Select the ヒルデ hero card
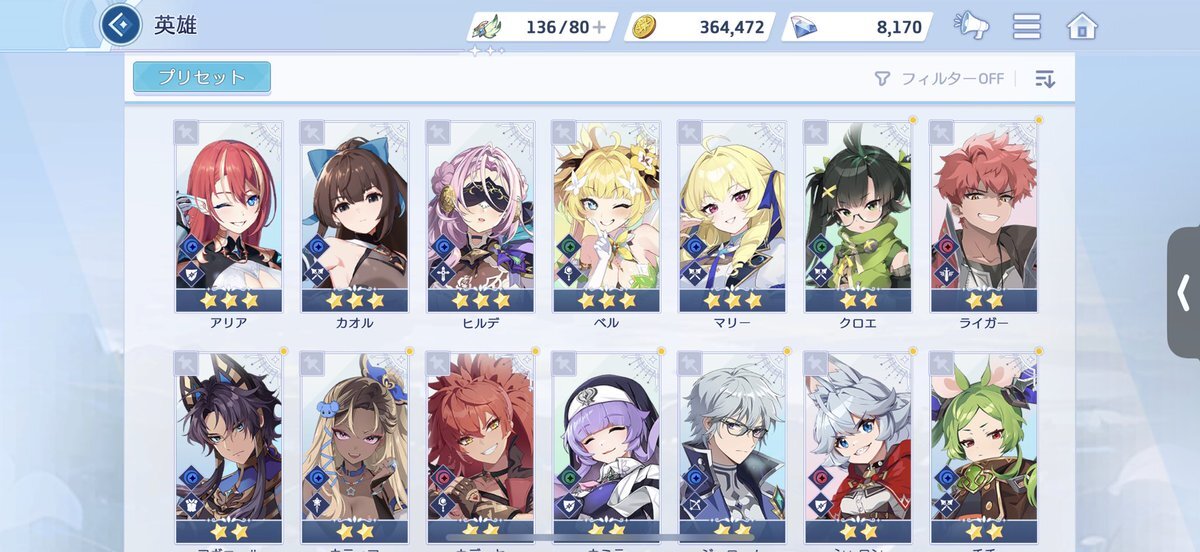This screenshot has width=1200, height=552. coord(480,216)
